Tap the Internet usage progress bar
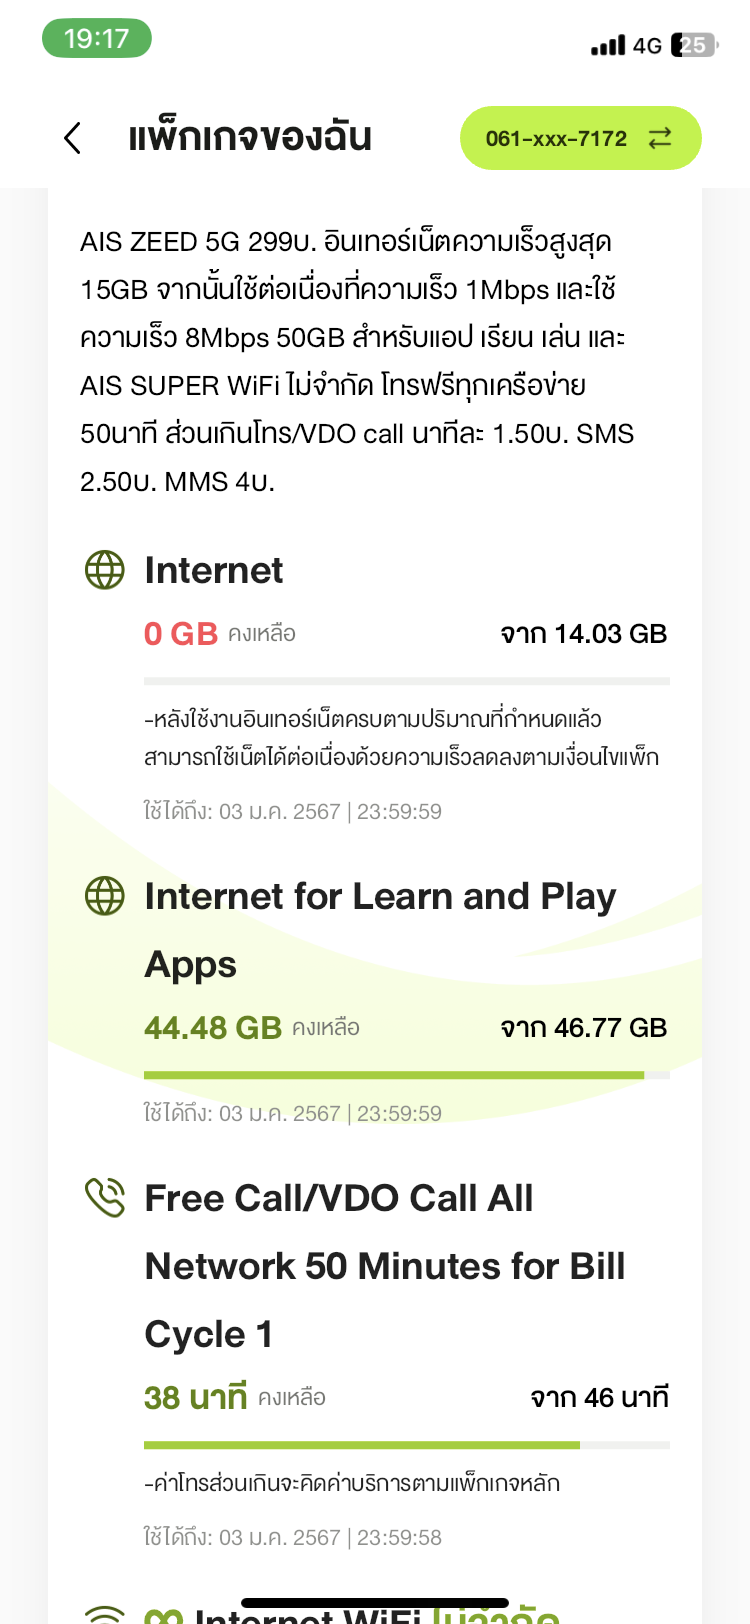This screenshot has height=1624, width=750. click(x=406, y=681)
